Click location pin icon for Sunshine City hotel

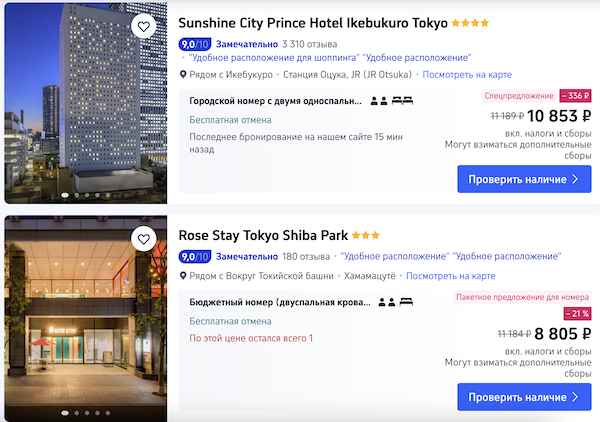pos(183,75)
